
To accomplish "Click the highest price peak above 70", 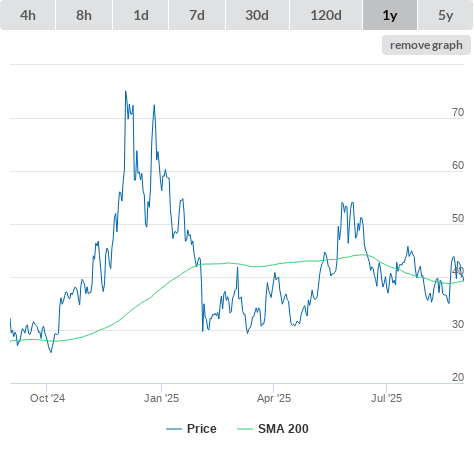I will tap(126, 91).
